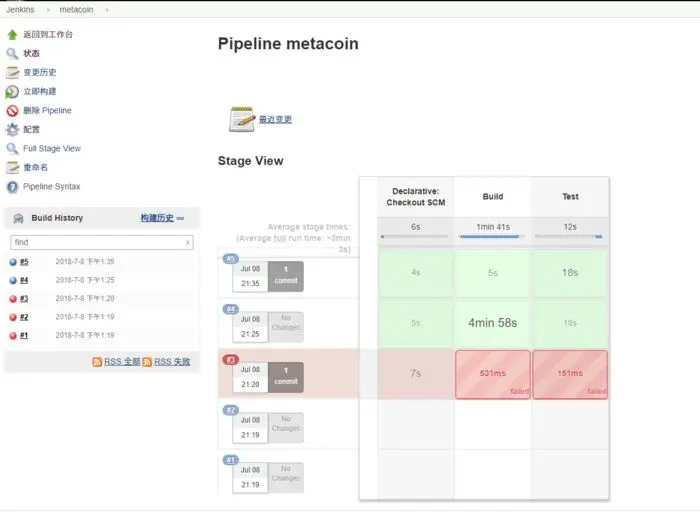The image size is (700, 514).
Task: Click the 1 commit box for build #5
Action: 286,276
